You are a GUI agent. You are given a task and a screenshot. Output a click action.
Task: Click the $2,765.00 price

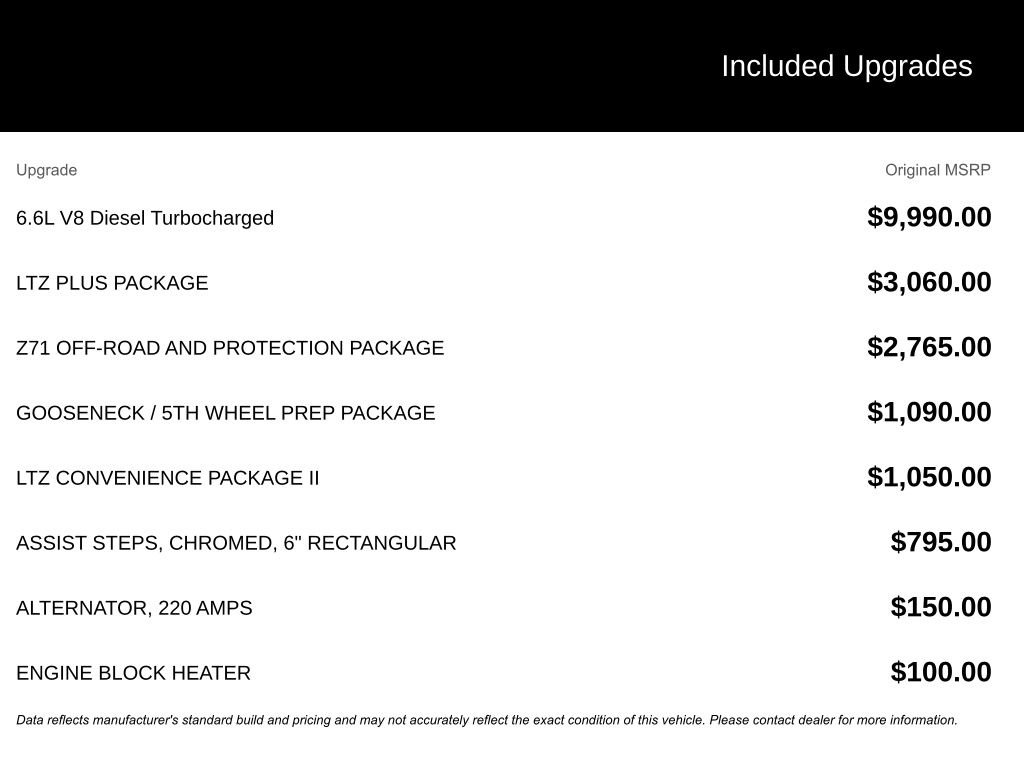929,347
